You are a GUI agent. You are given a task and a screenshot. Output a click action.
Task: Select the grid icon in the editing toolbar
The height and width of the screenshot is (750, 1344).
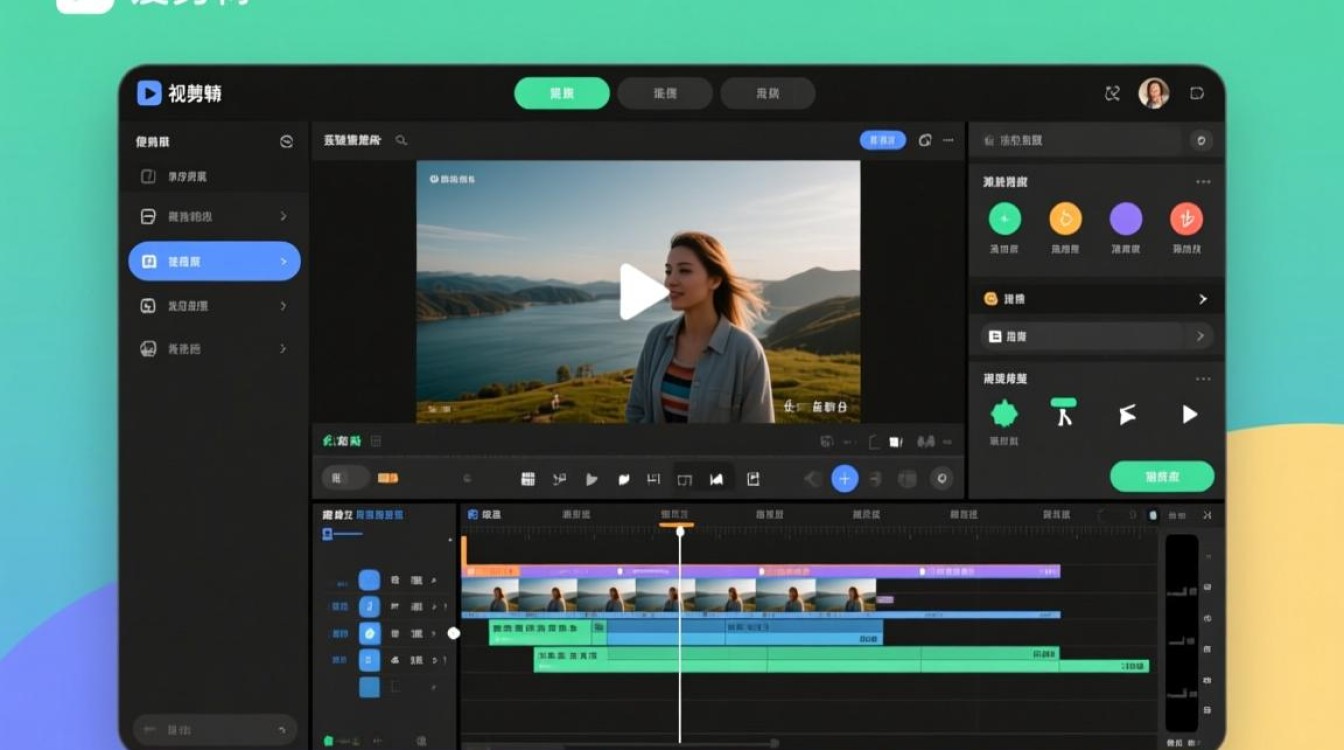pos(528,479)
